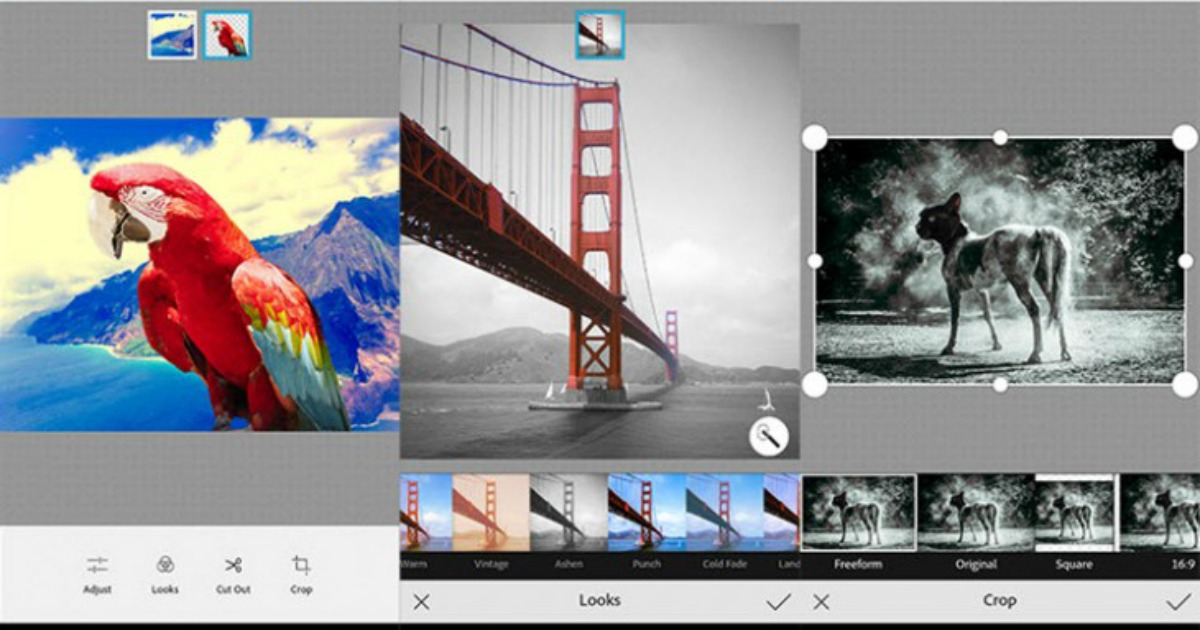Apply the Cold Fade look
This screenshot has height=630, width=1200.
(x=724, y=512)
